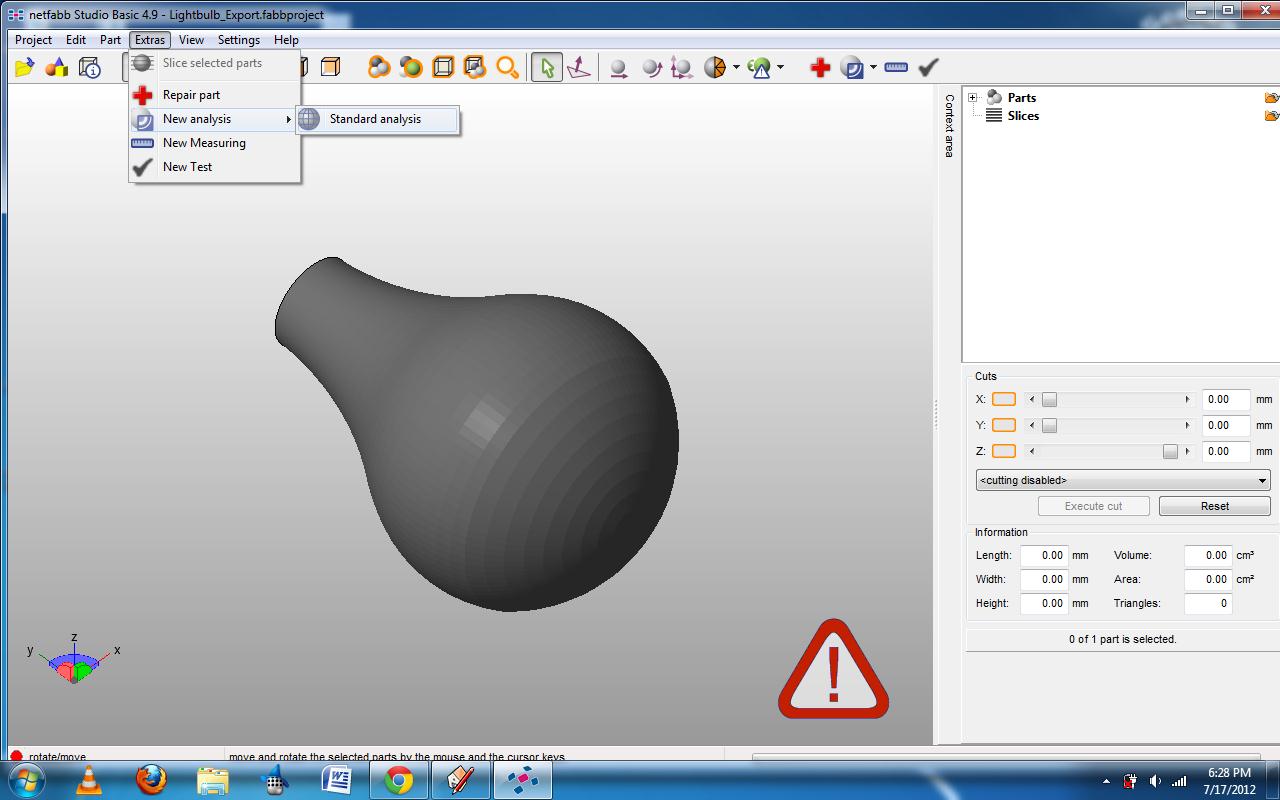Expand the Parts tree node

pyautogui.click(x=972, y=97)
